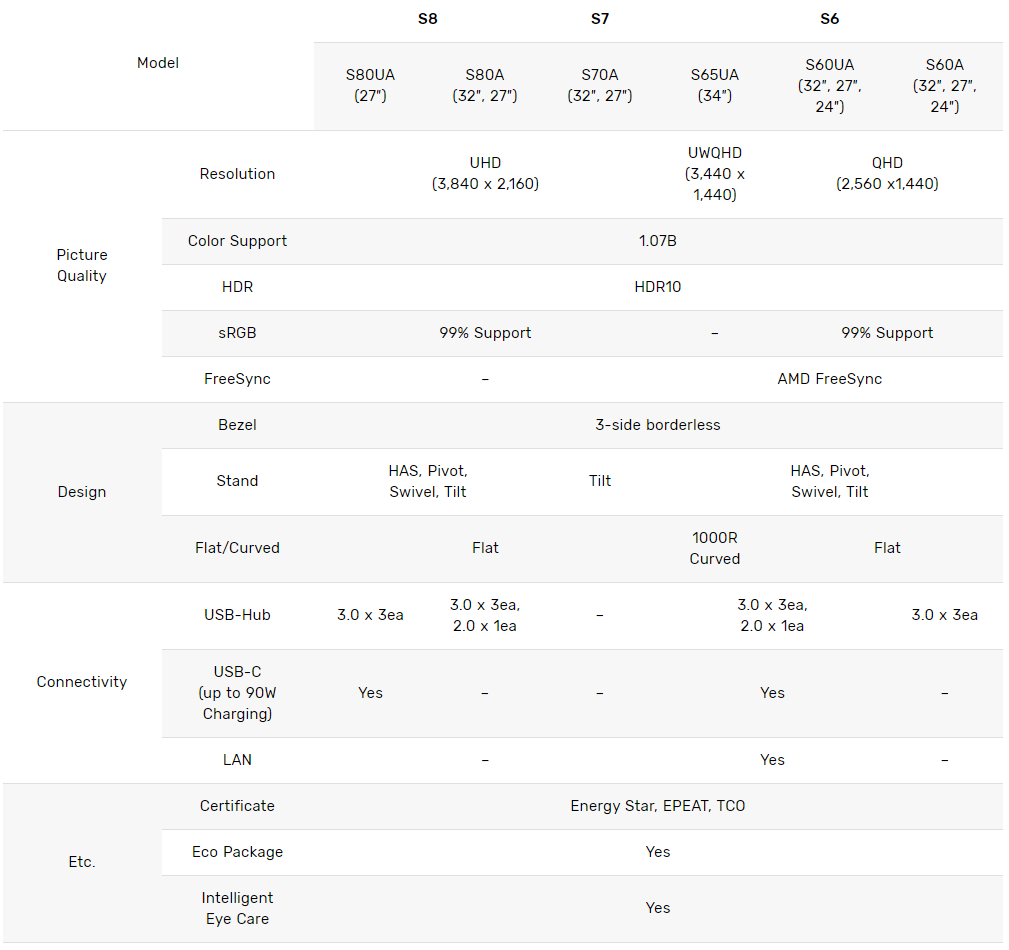Viewport: 1009px width, 950px height.
Task: Click the 3-side borderless bezel value
Action: coord(658,425)
